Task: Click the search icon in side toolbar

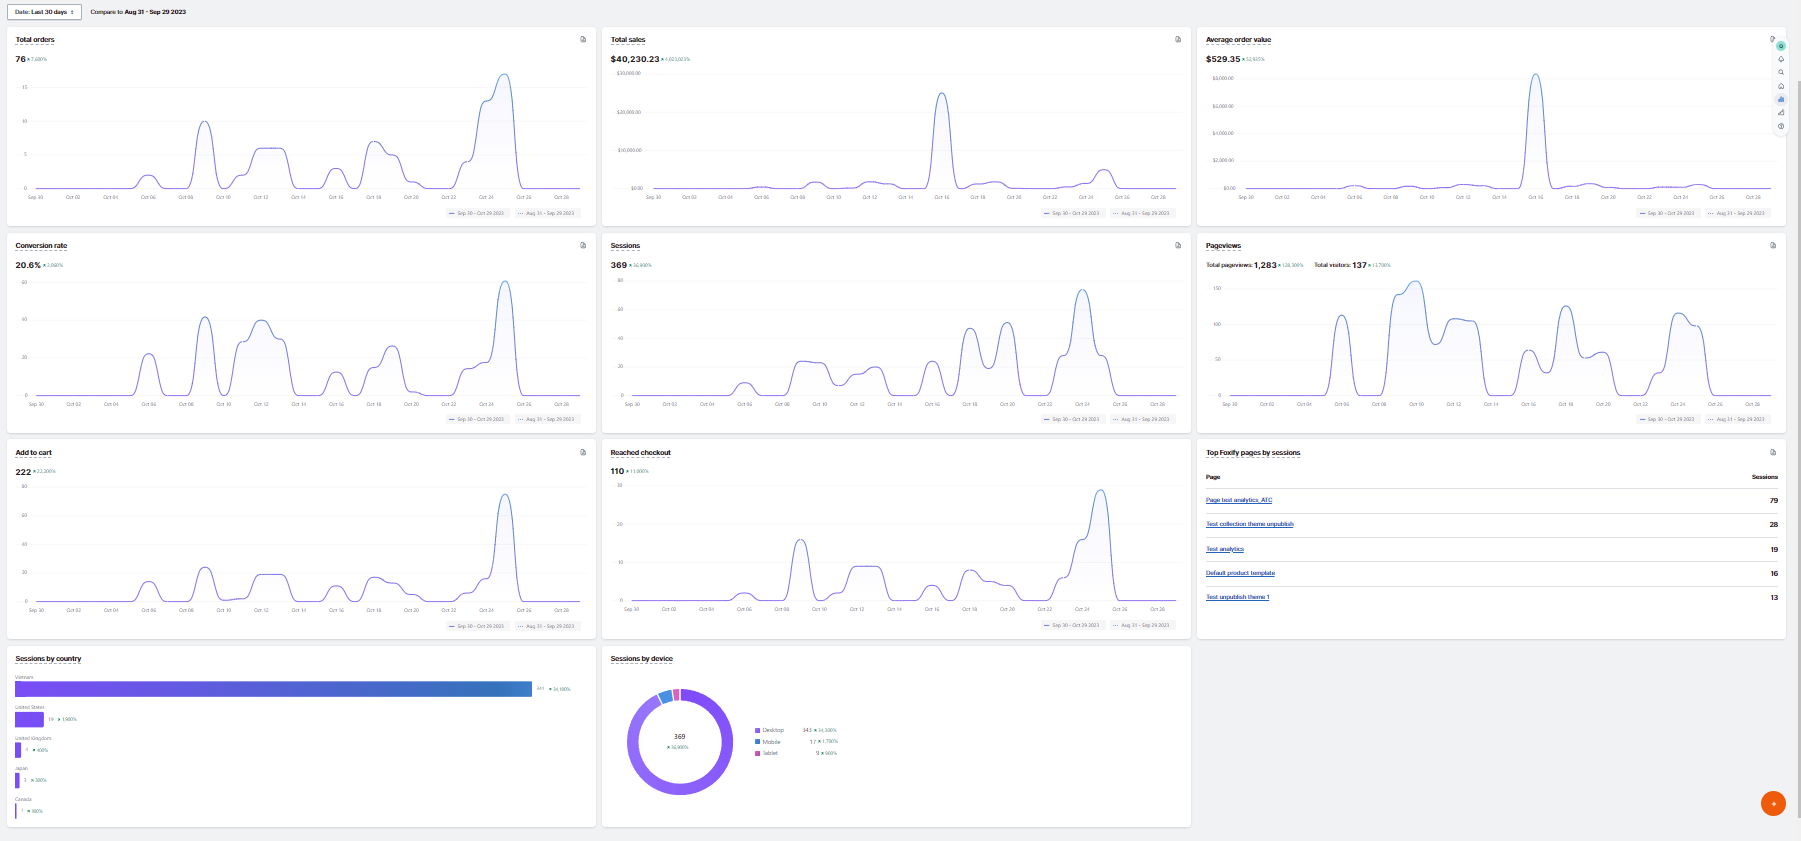Action: pyautogui.click(x=1781, y=72)
